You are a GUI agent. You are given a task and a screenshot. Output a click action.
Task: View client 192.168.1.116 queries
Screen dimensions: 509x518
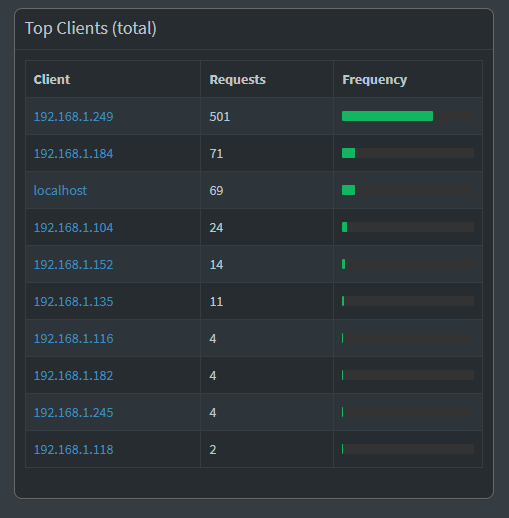(73, 338)
